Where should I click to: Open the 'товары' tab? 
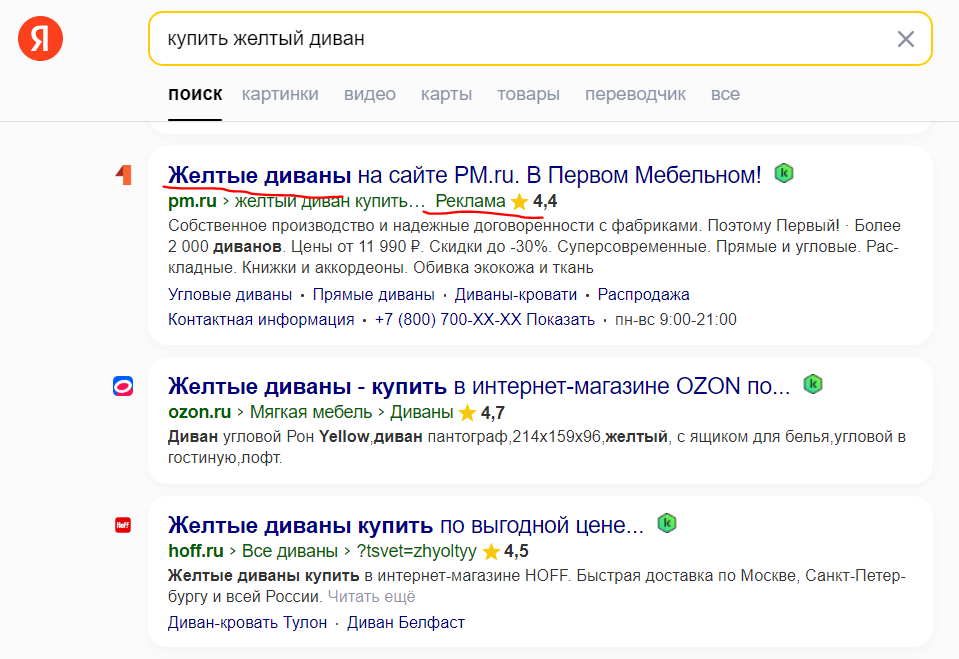(528, 94)
